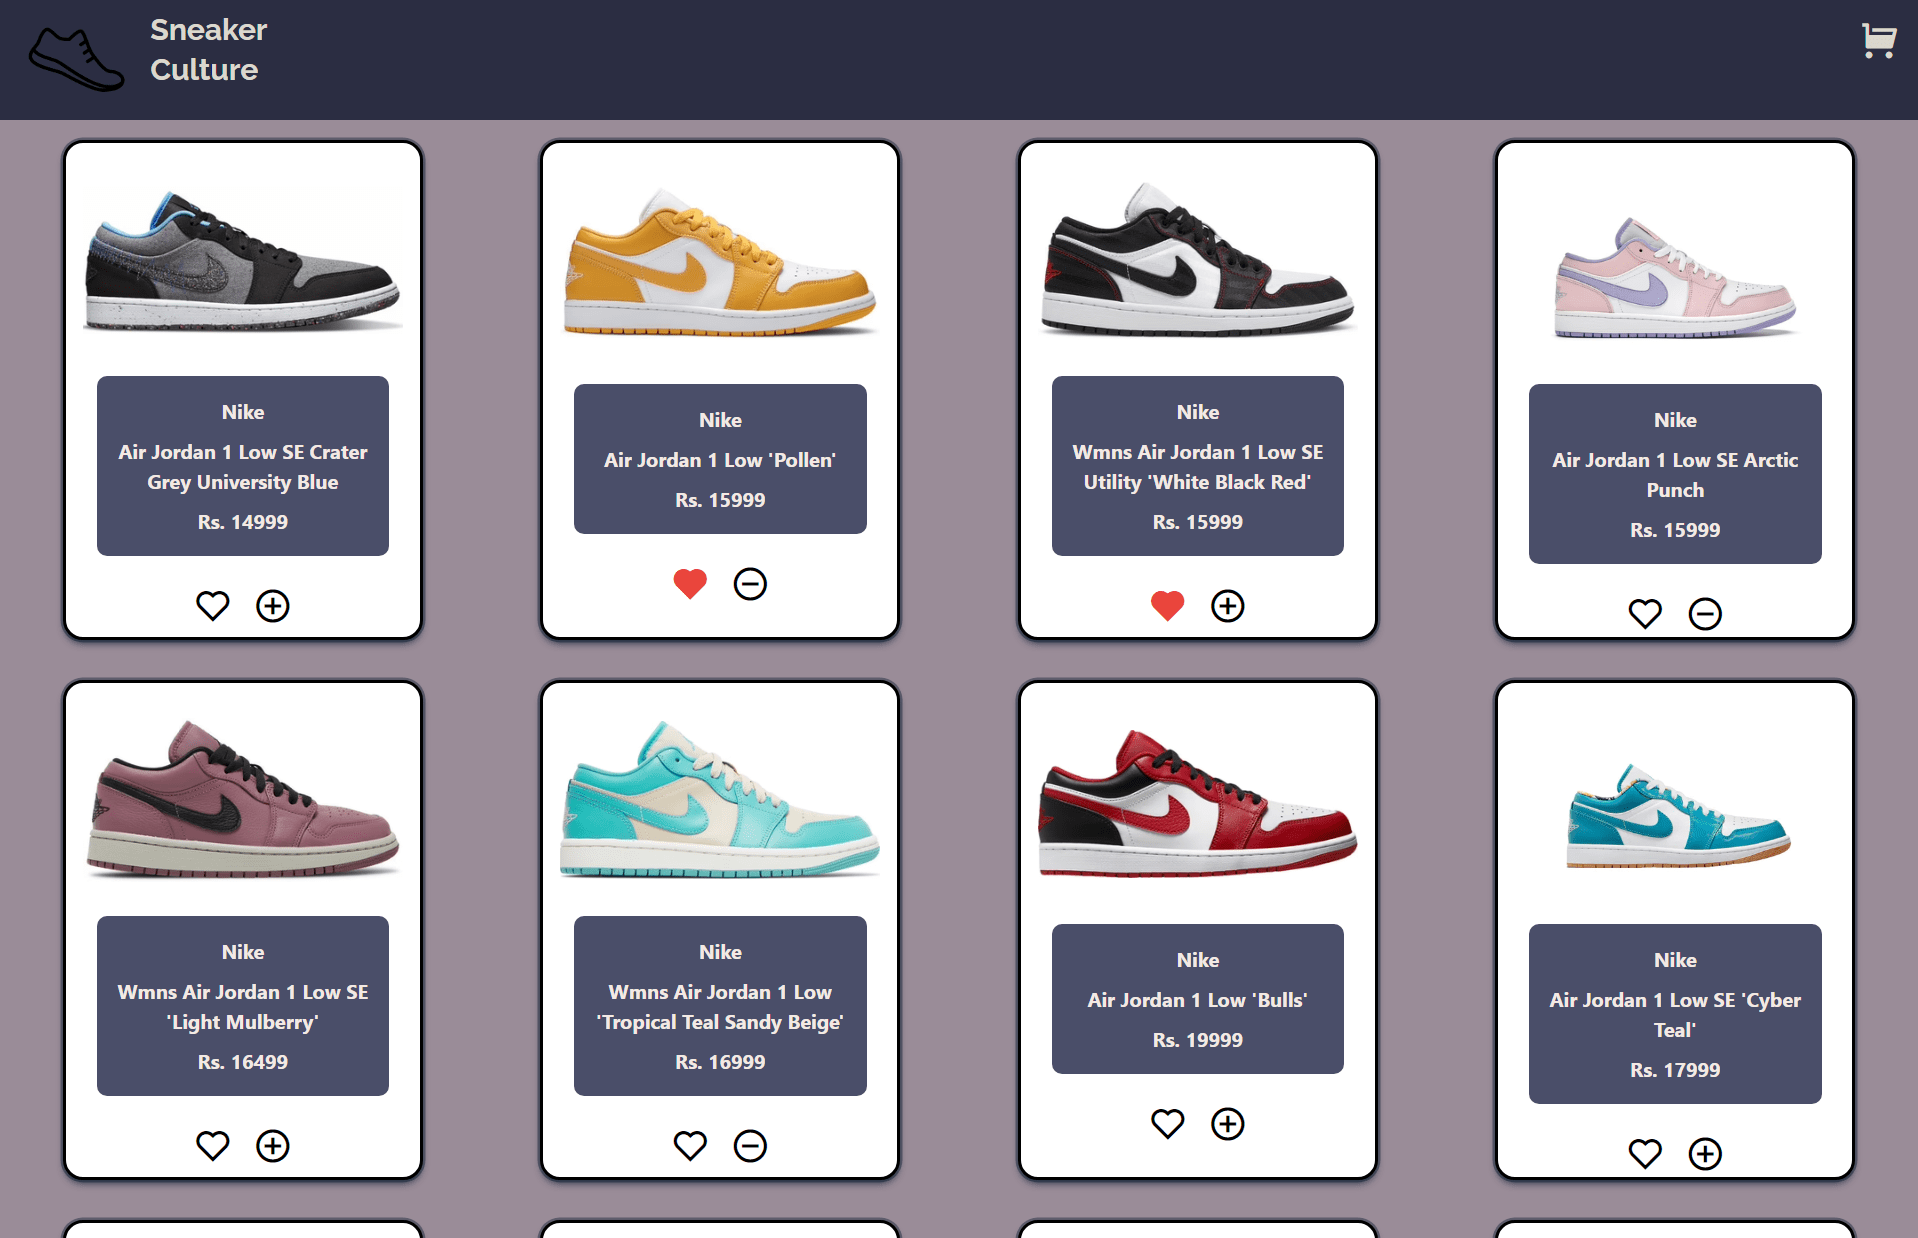
Task: Unlike the 'White Black Red' Utility sneaker
Action: pos(1167,606)
